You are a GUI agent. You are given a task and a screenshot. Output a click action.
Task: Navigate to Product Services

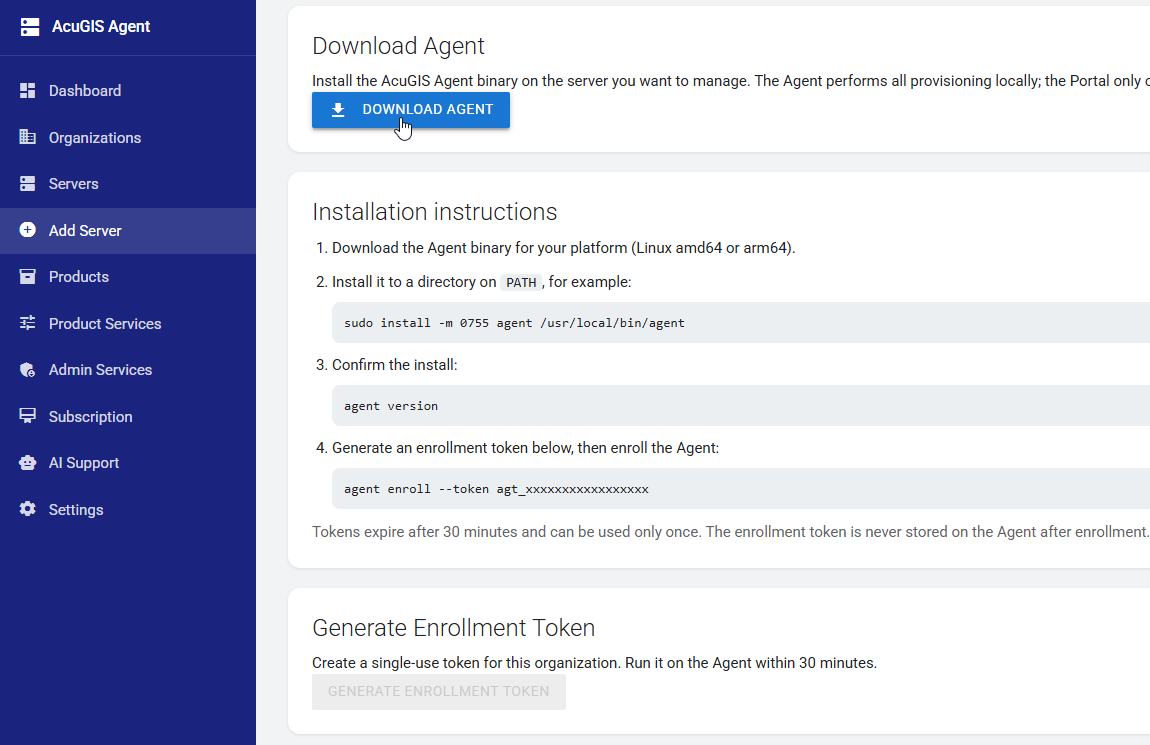click(x=128, y=324)
